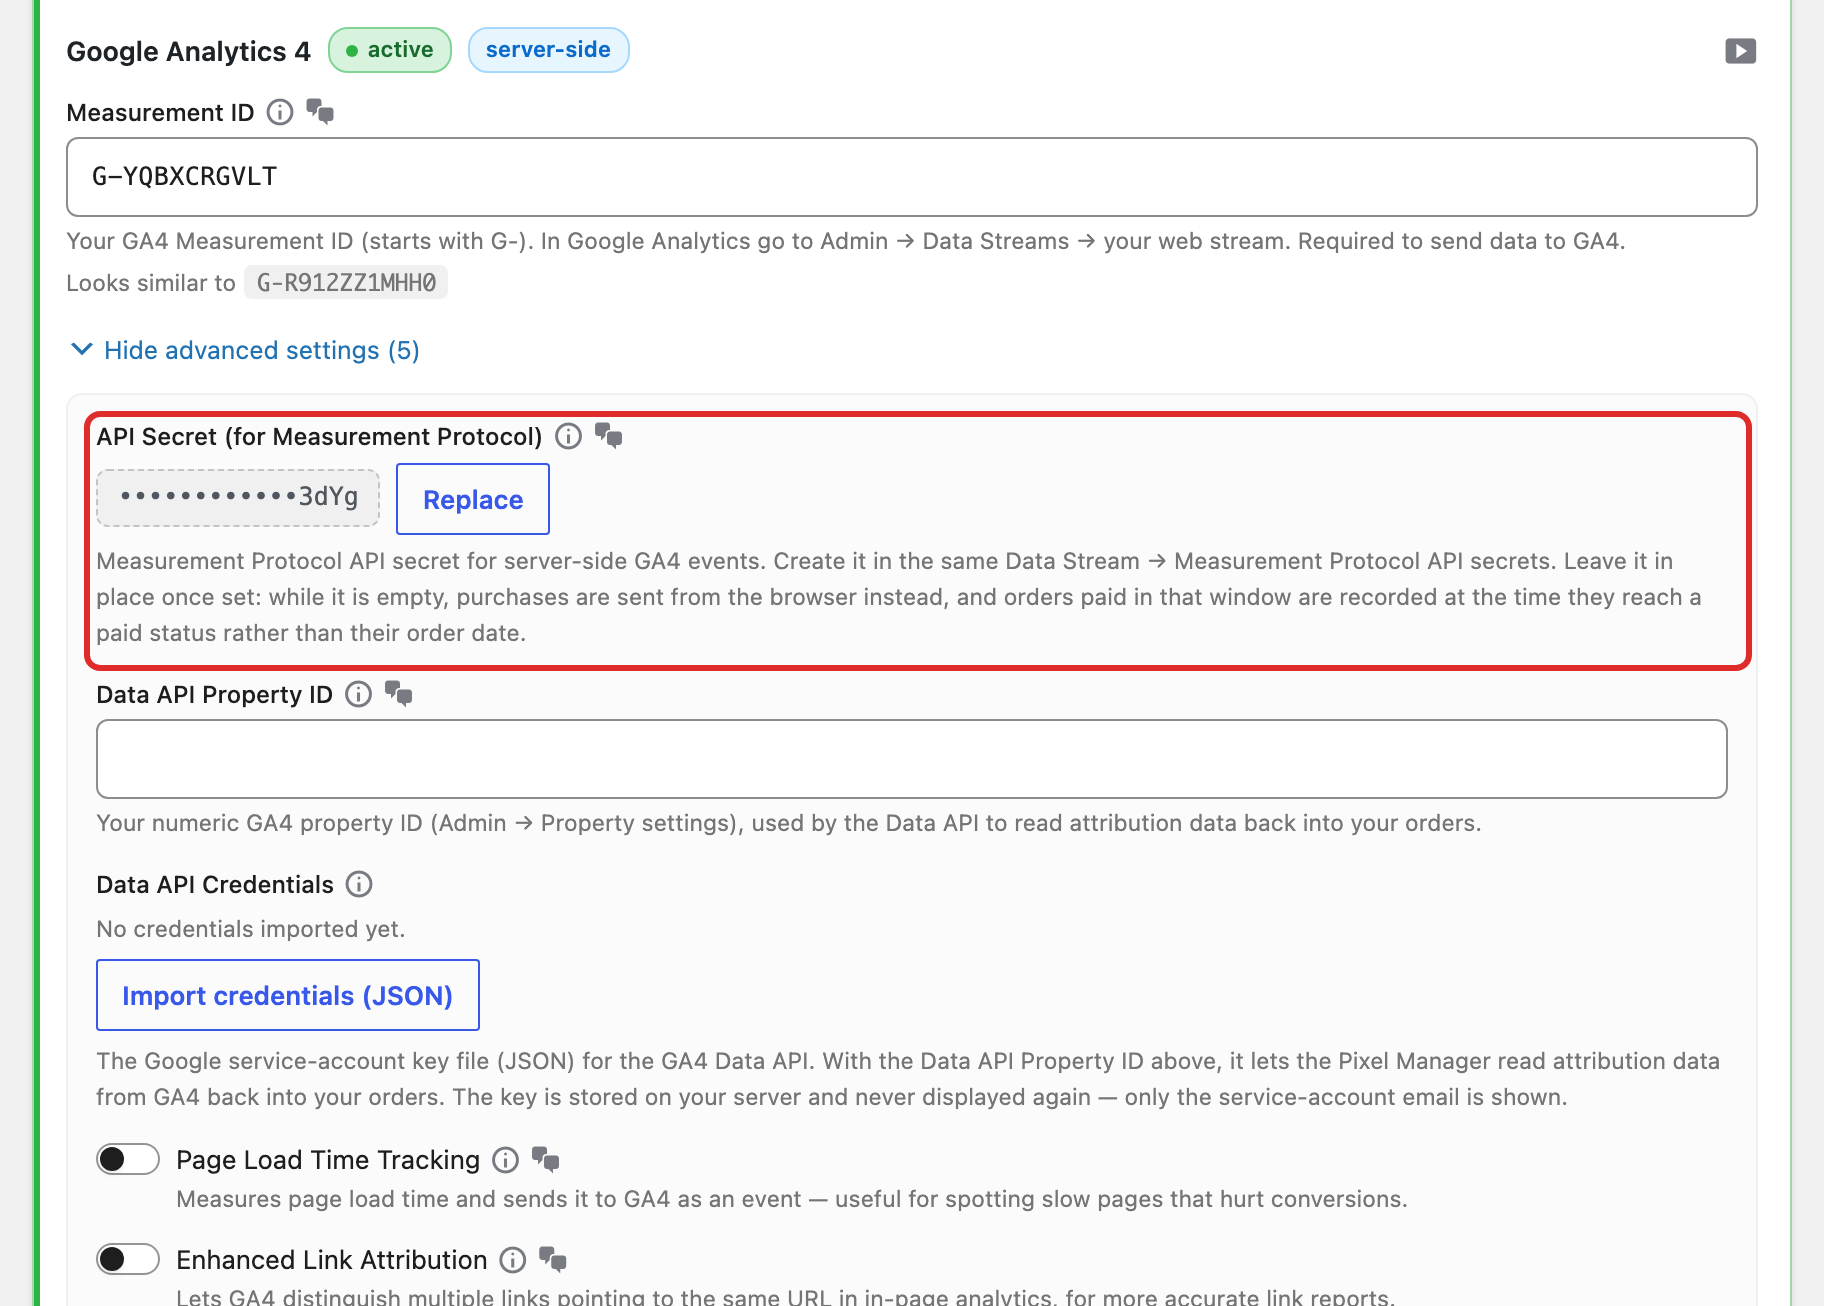Click the server-side badge

pyautogui.click(x=548, y=50)
